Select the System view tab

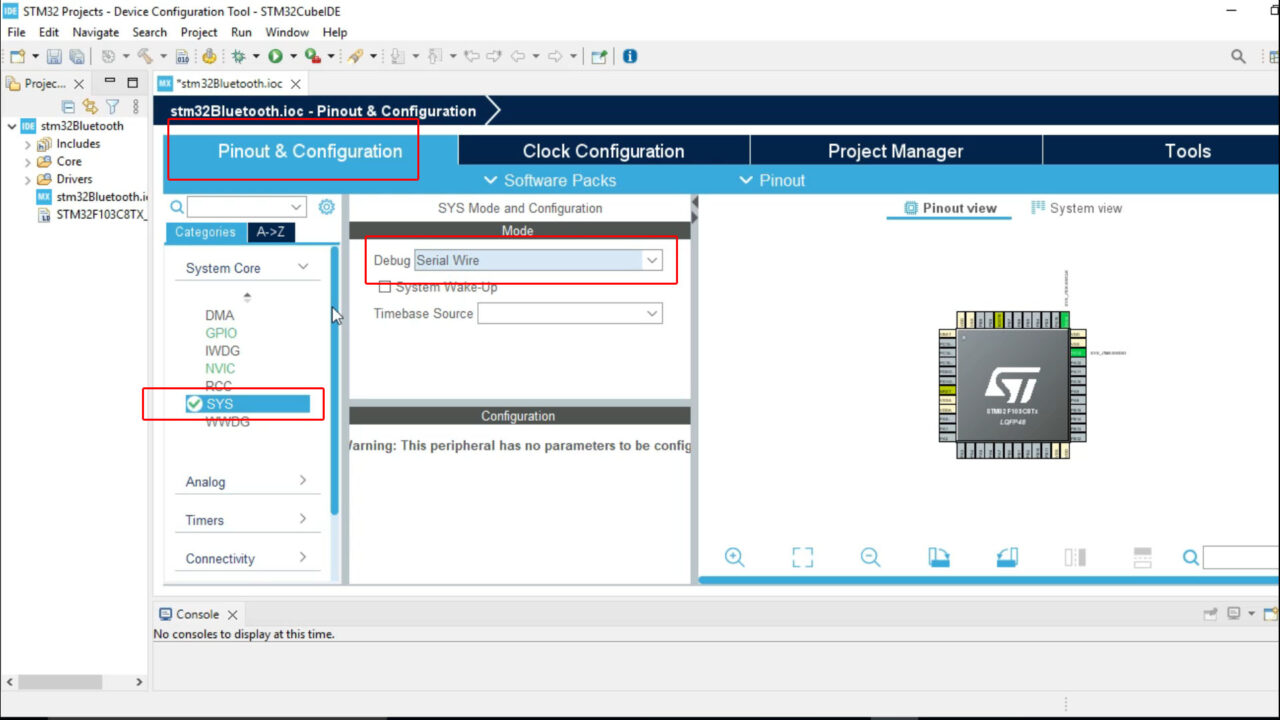click(x=1076, y=208)
